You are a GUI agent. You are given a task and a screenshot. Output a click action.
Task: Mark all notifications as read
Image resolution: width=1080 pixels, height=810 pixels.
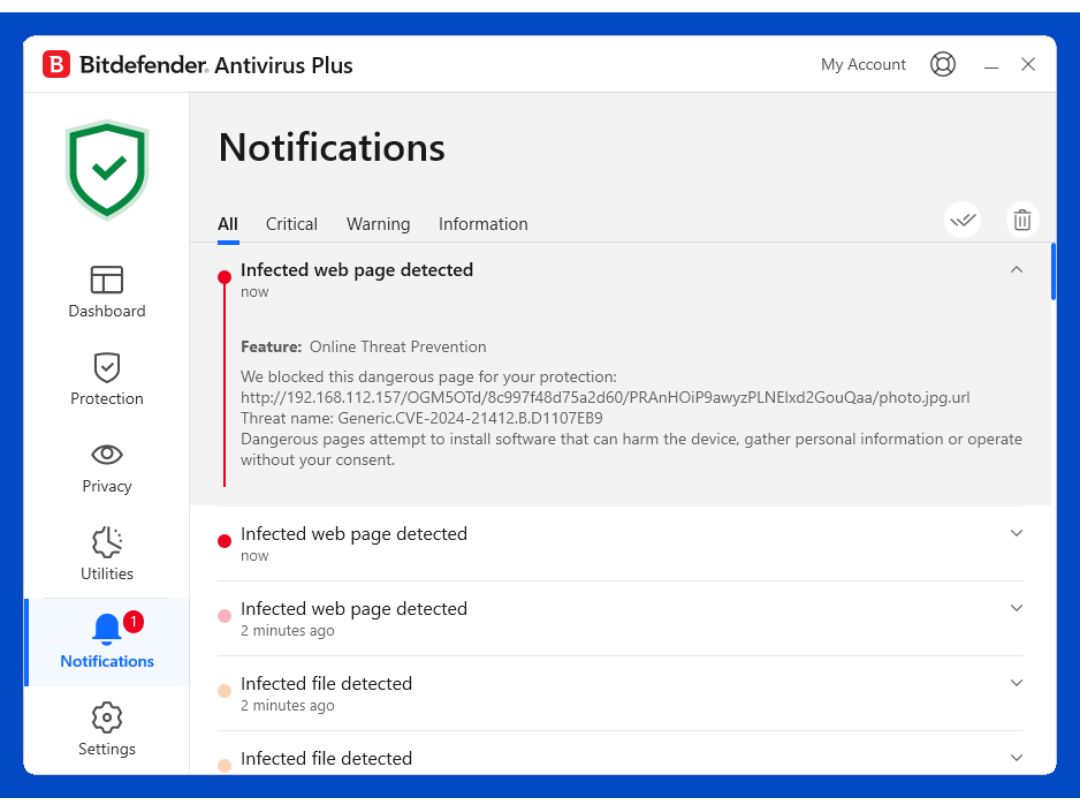coord(962,220)
